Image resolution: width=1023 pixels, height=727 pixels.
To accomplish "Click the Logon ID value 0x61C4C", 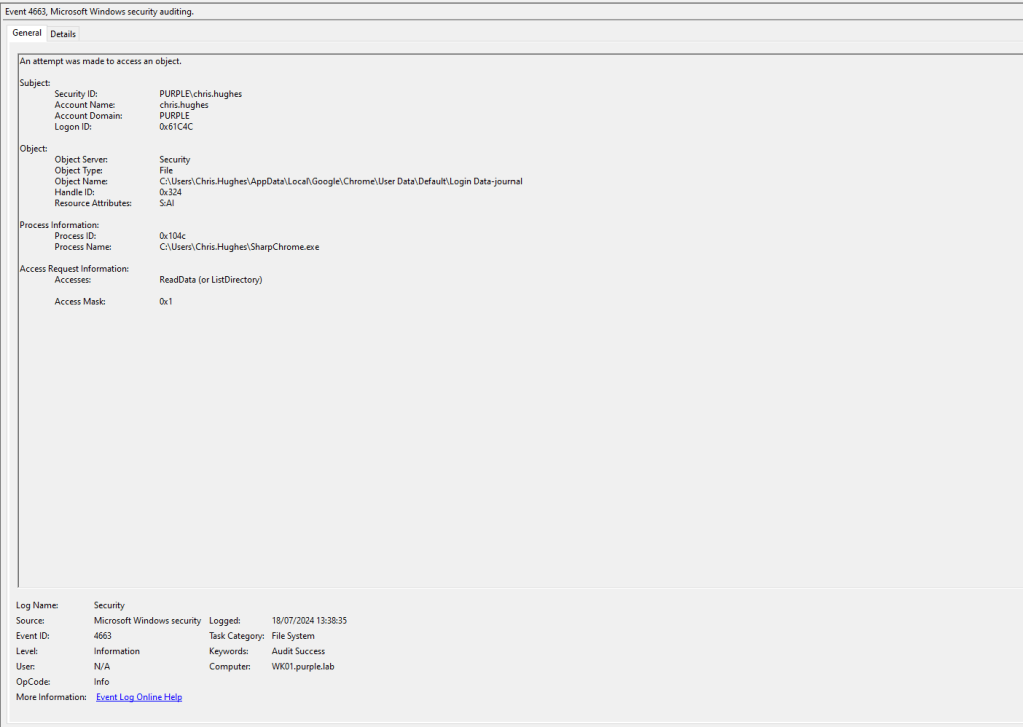I will click(177, 127).
